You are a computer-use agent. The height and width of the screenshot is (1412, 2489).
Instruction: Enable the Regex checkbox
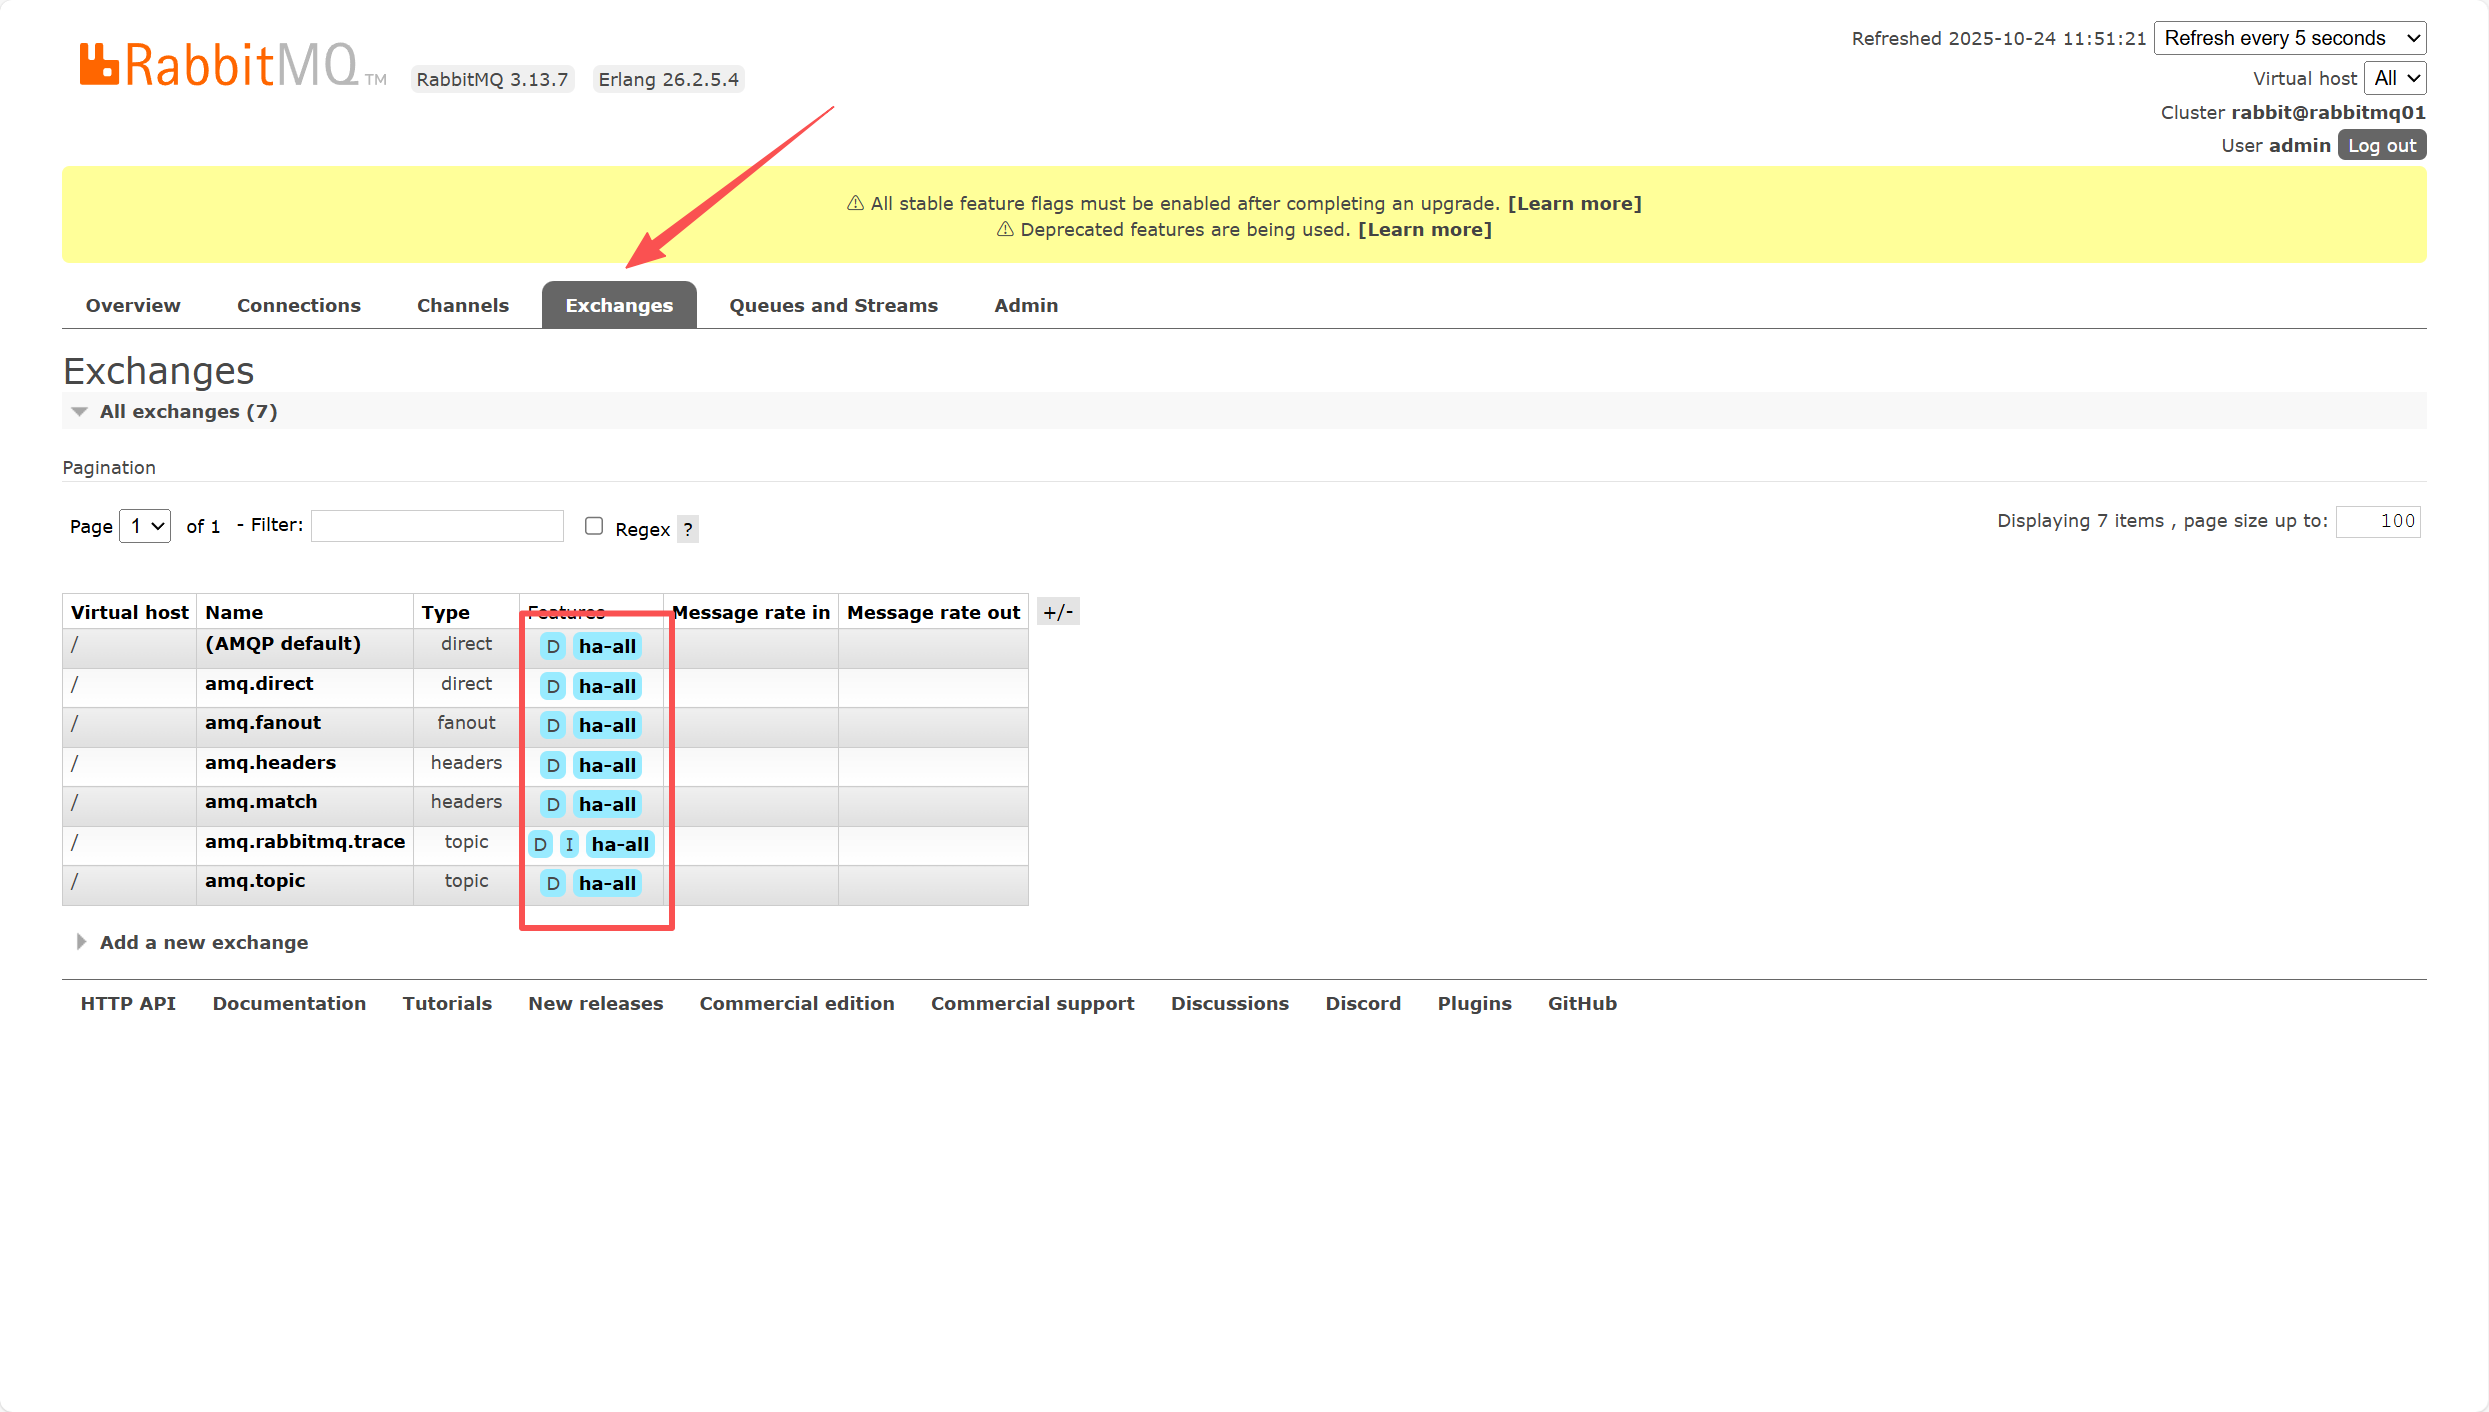click(594, 526)
